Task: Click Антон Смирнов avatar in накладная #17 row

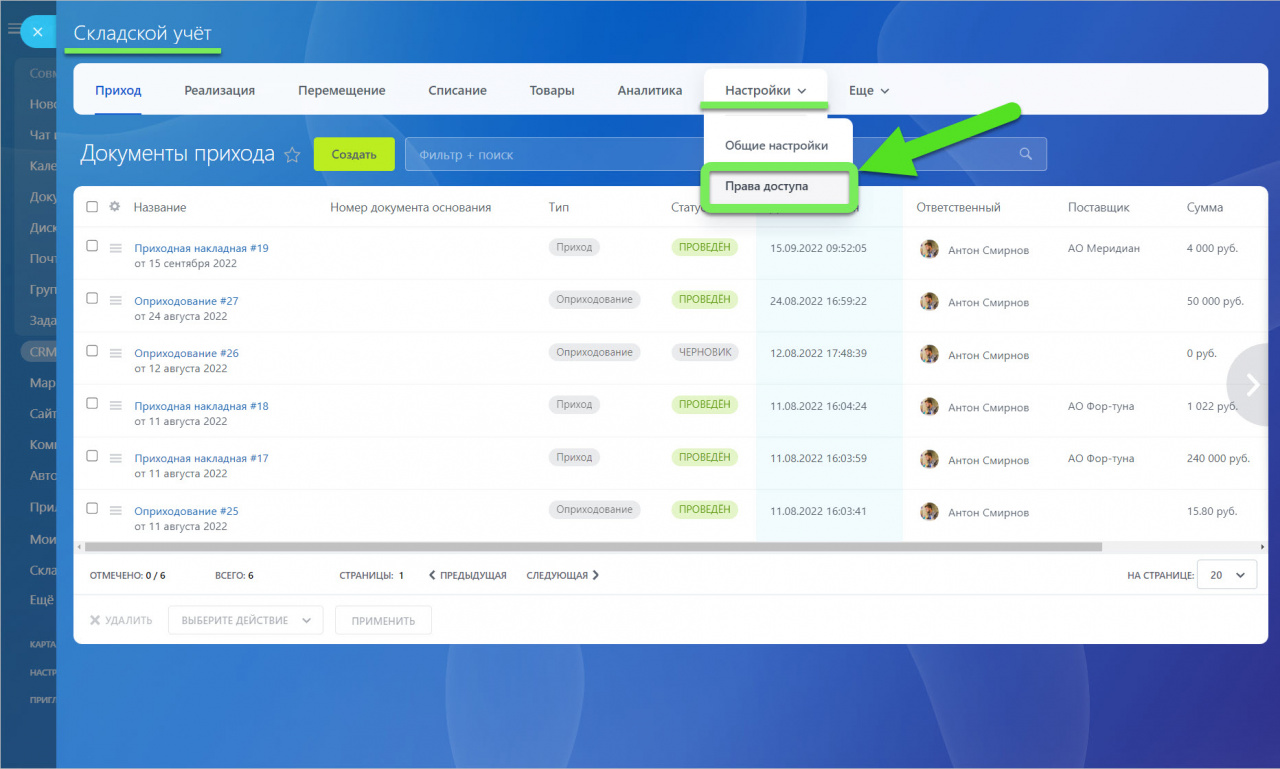Action: click(929, 459)
